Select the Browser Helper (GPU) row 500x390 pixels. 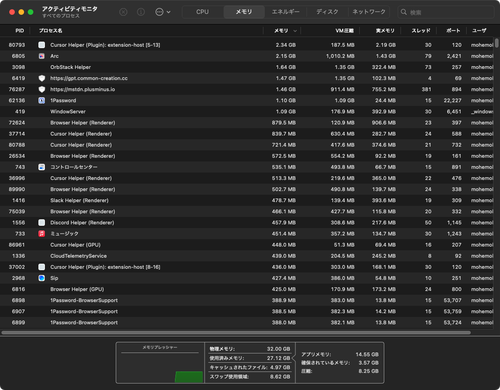[x=247, y=289]
